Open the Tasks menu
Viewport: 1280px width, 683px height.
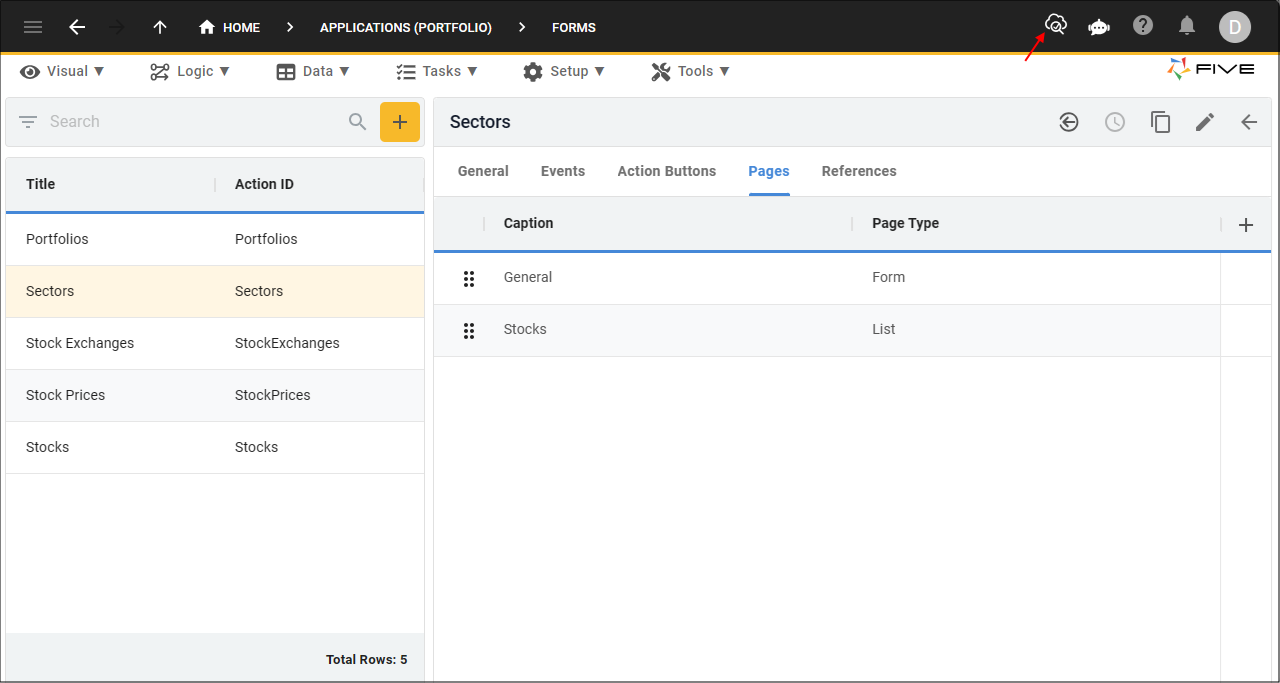click(437, 71)
